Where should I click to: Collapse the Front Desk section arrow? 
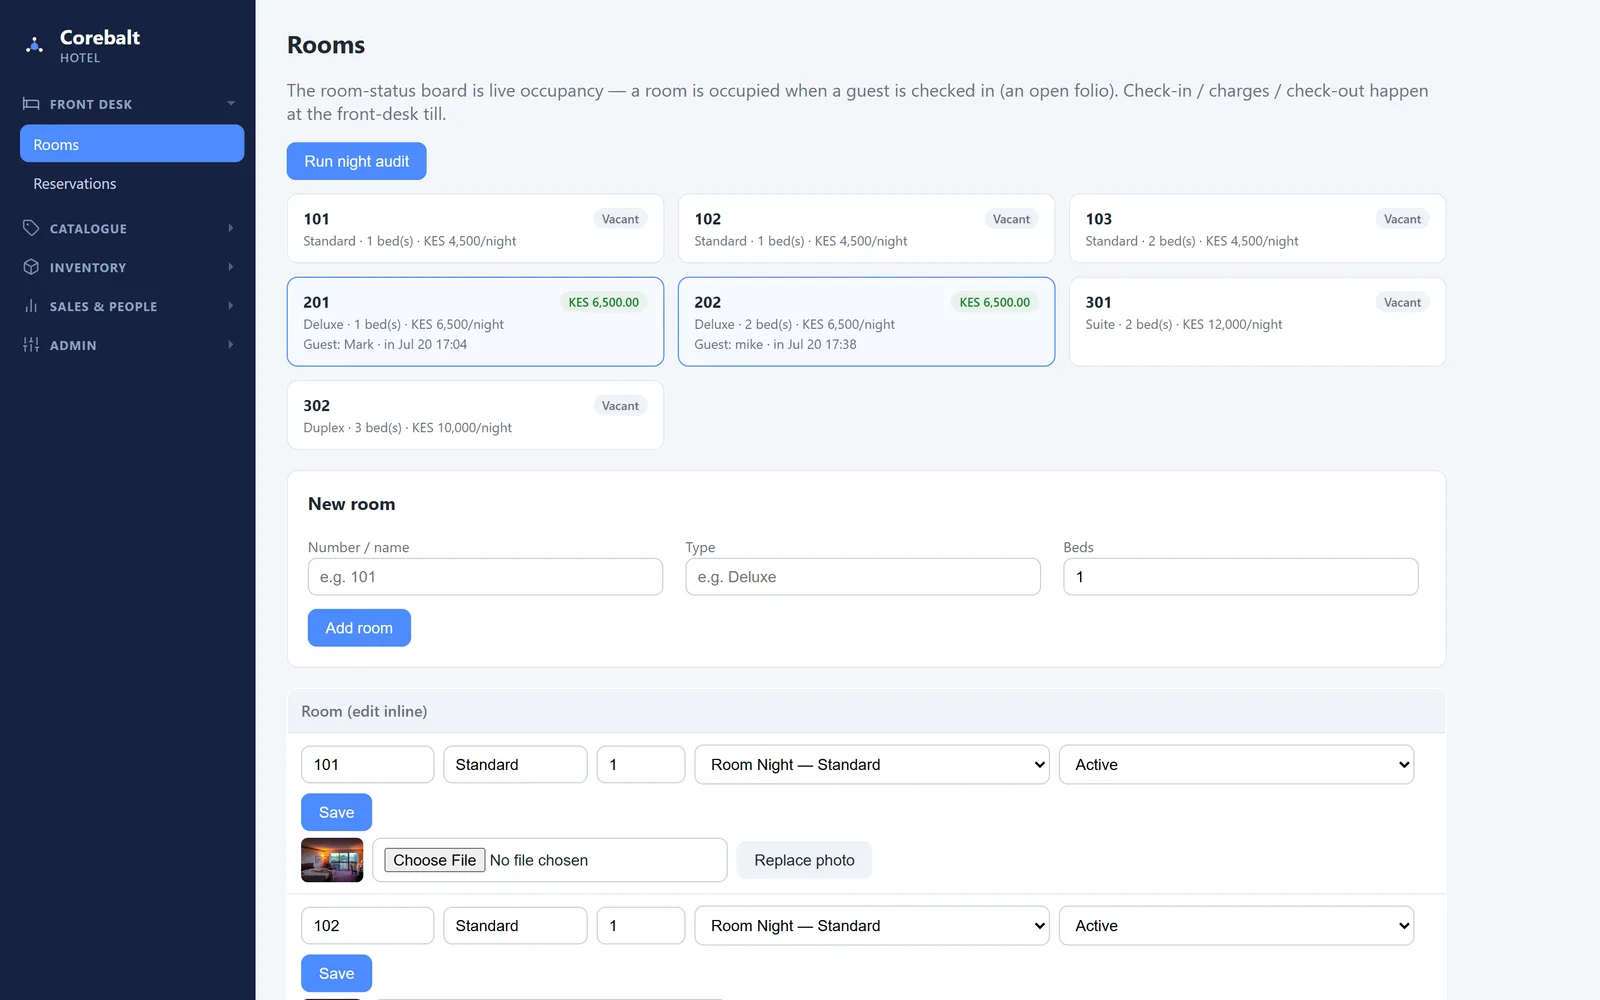click(231, 104)
